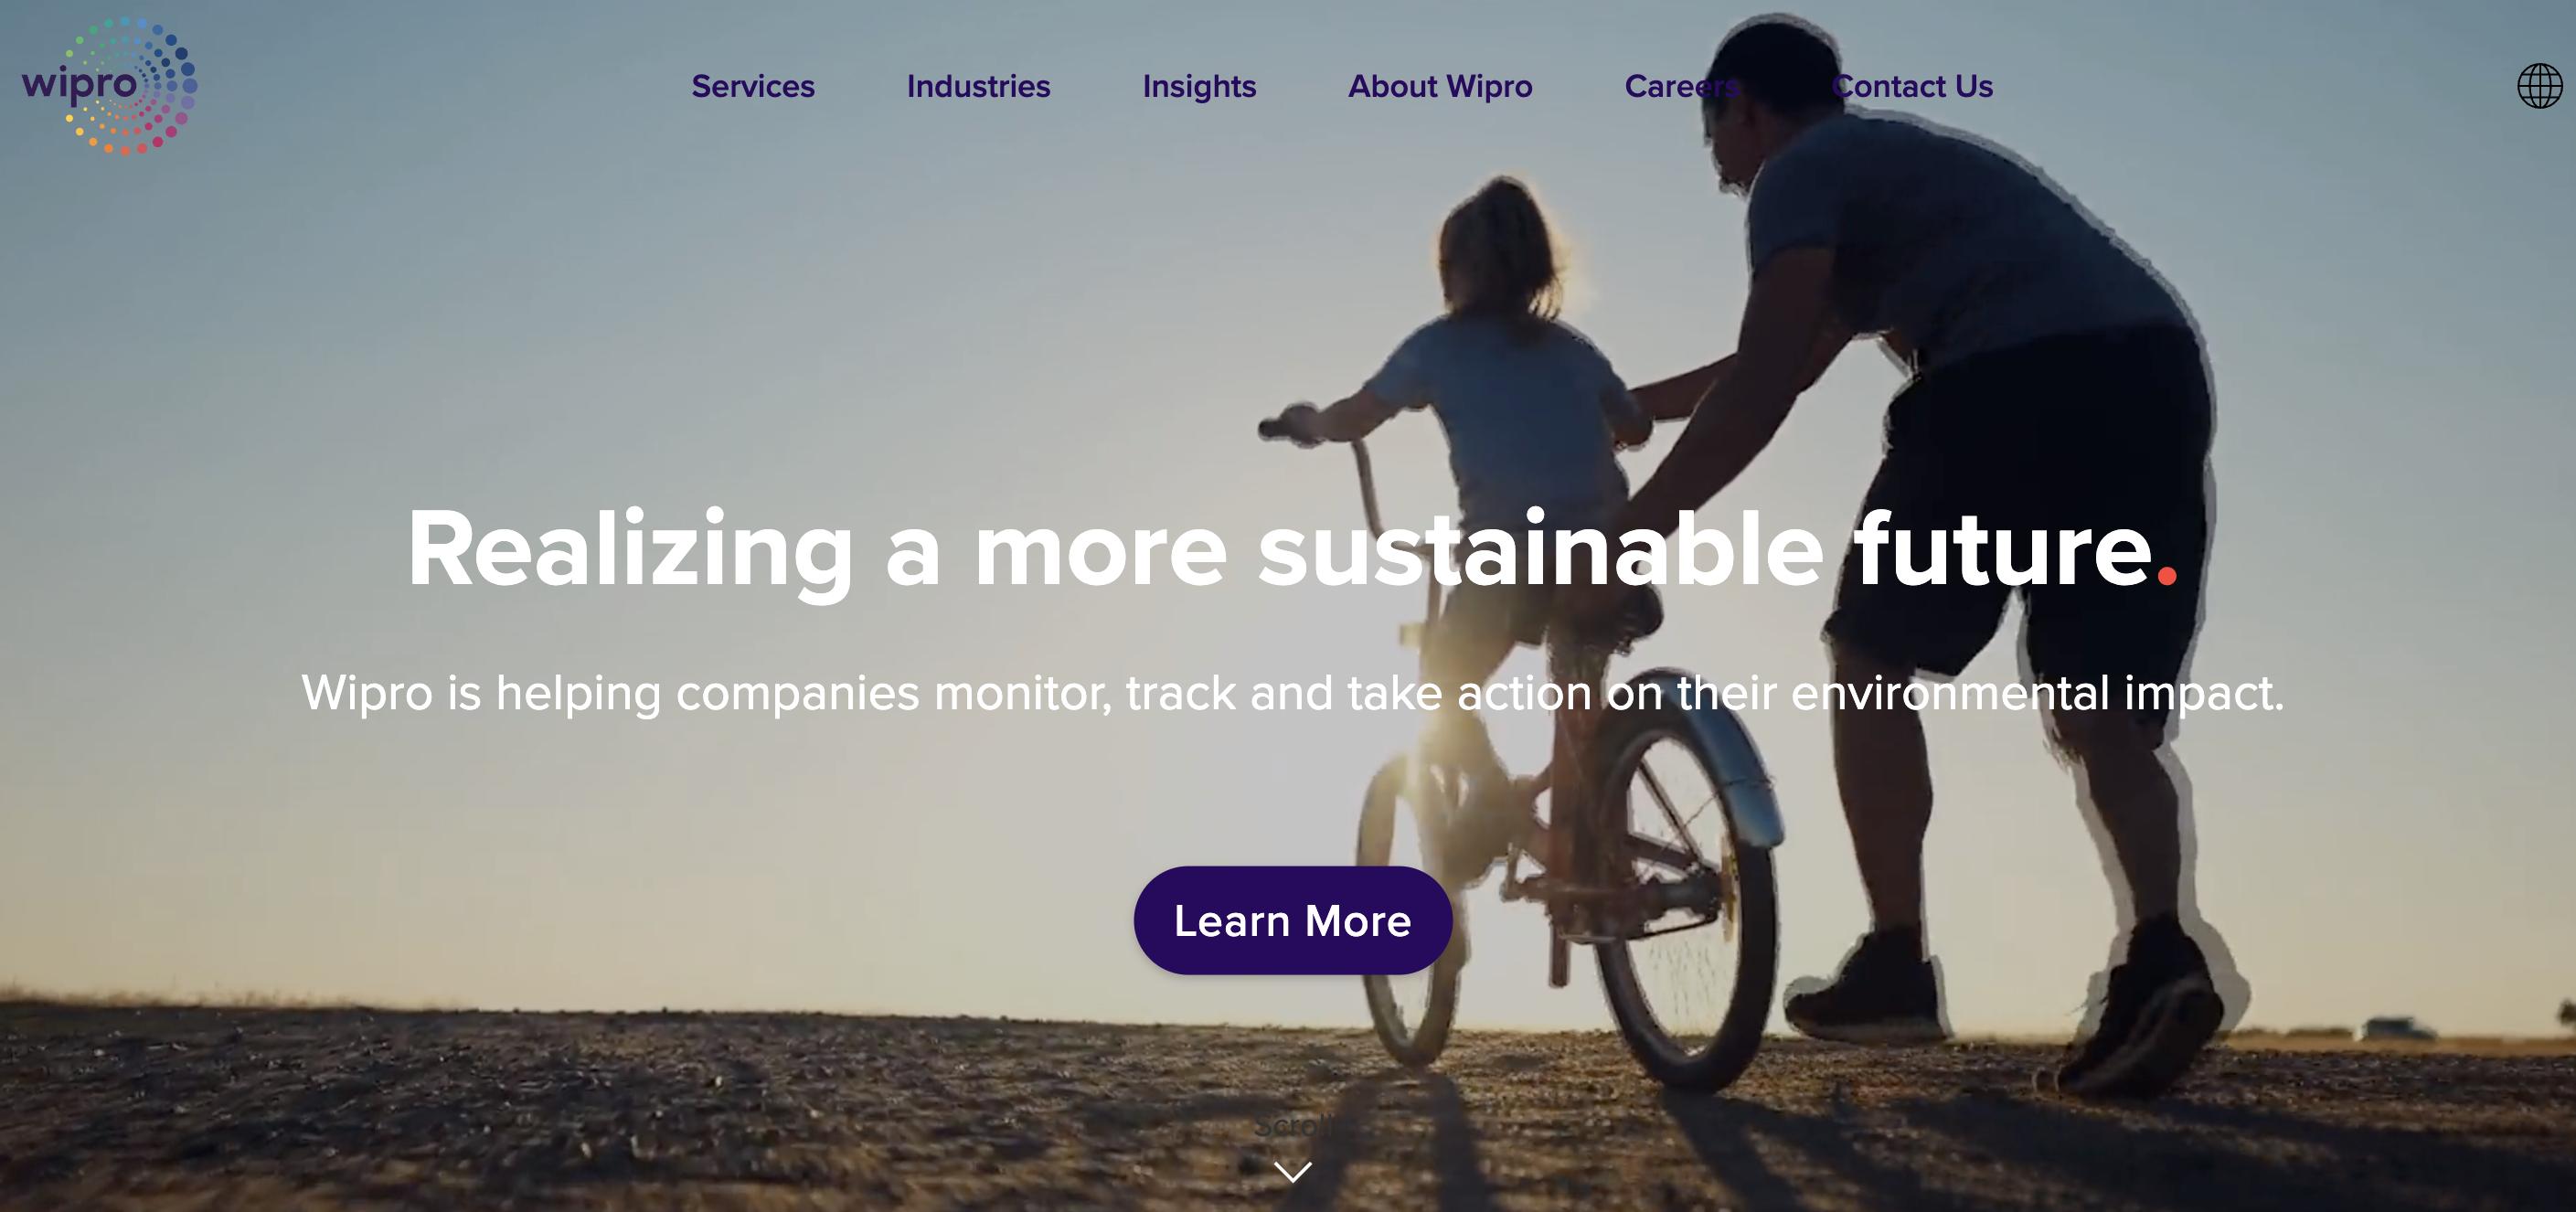Open the About Wipro menu
Viewport: 2576px width, 1212px height.
1440,87
